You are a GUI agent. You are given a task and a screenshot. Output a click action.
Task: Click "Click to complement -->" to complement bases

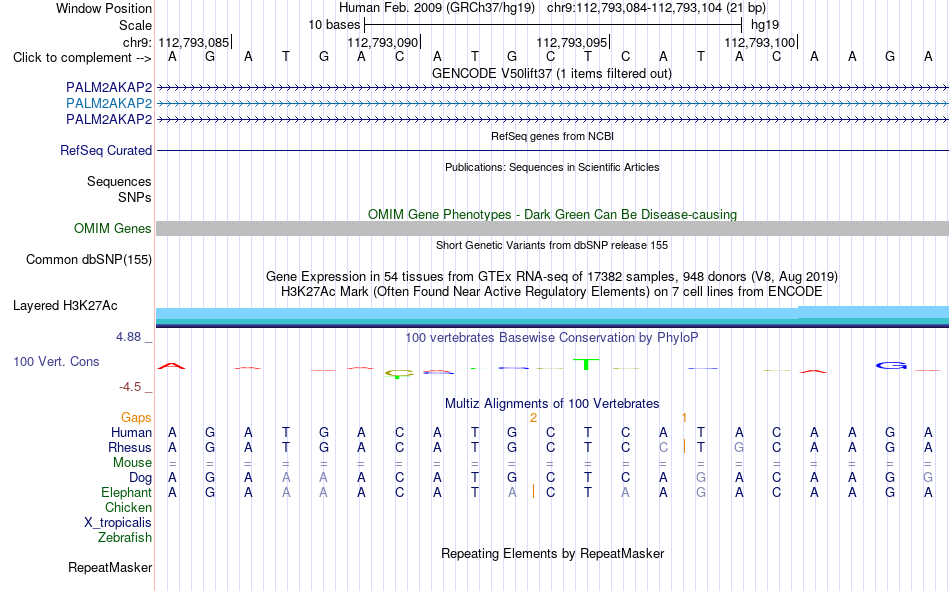tap(82, 58)
